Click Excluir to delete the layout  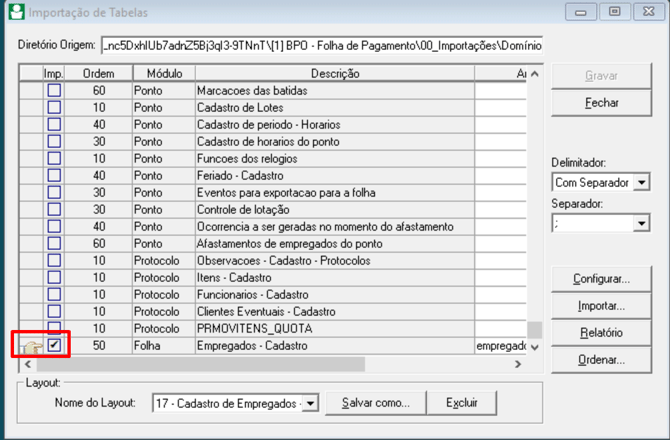[x=461, y=402]
